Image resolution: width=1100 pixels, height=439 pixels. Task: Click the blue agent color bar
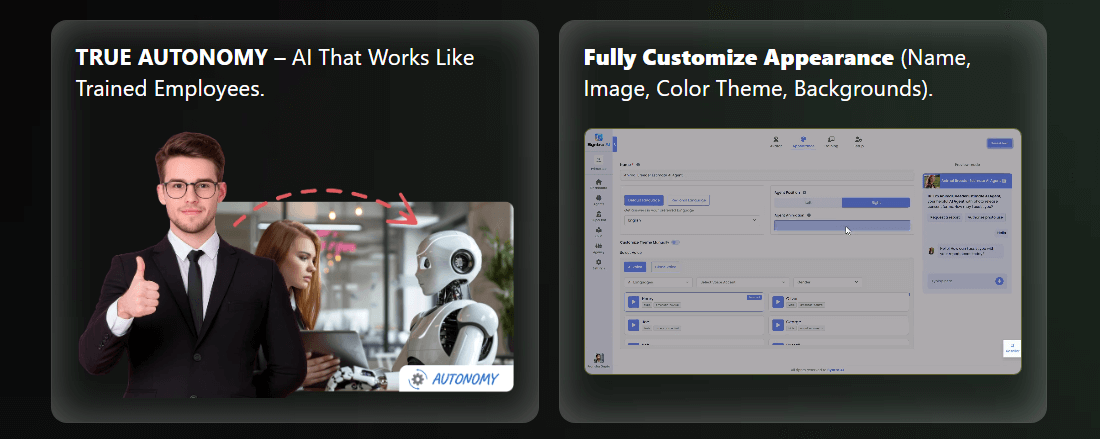841,226
